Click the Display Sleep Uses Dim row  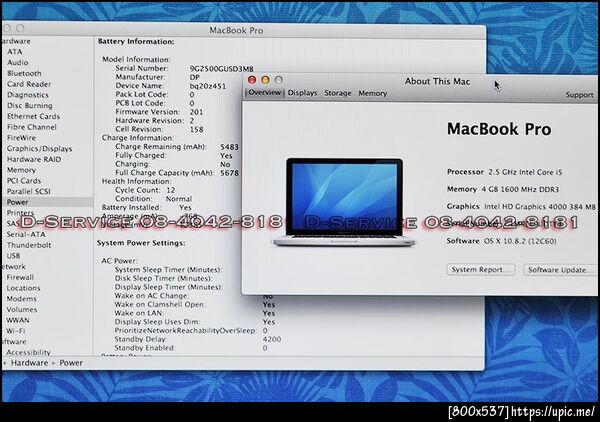click(195, 322)
